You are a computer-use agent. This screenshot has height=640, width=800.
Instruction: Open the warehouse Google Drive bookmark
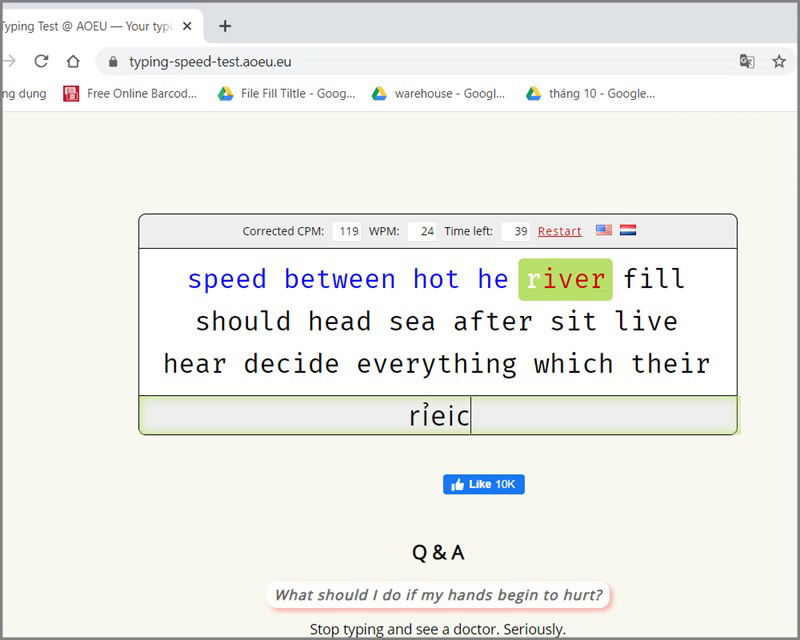(438, 93)
